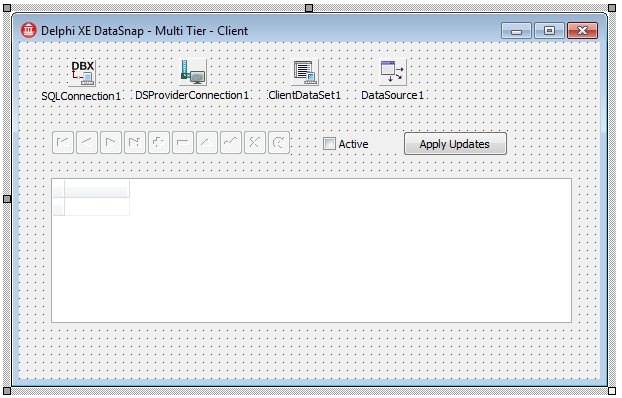Click the navigator Edit record triangle button
622x398 pixels.
(207, 142)
